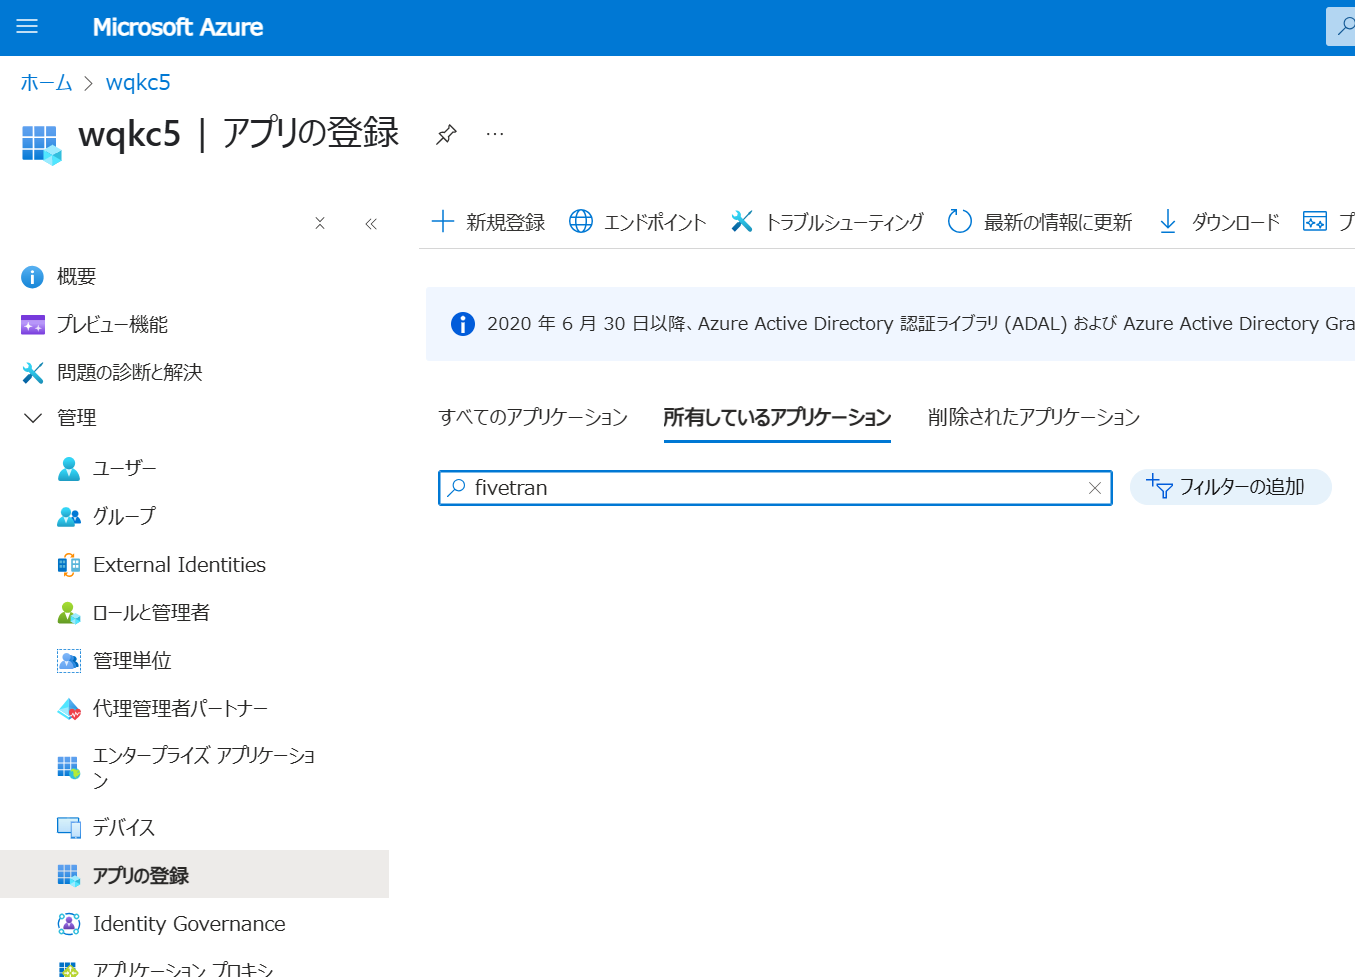The width and height of the screenshot is (1355, 977).
Task: Click the search magnifier inside filter box
Action: point(456,488)
